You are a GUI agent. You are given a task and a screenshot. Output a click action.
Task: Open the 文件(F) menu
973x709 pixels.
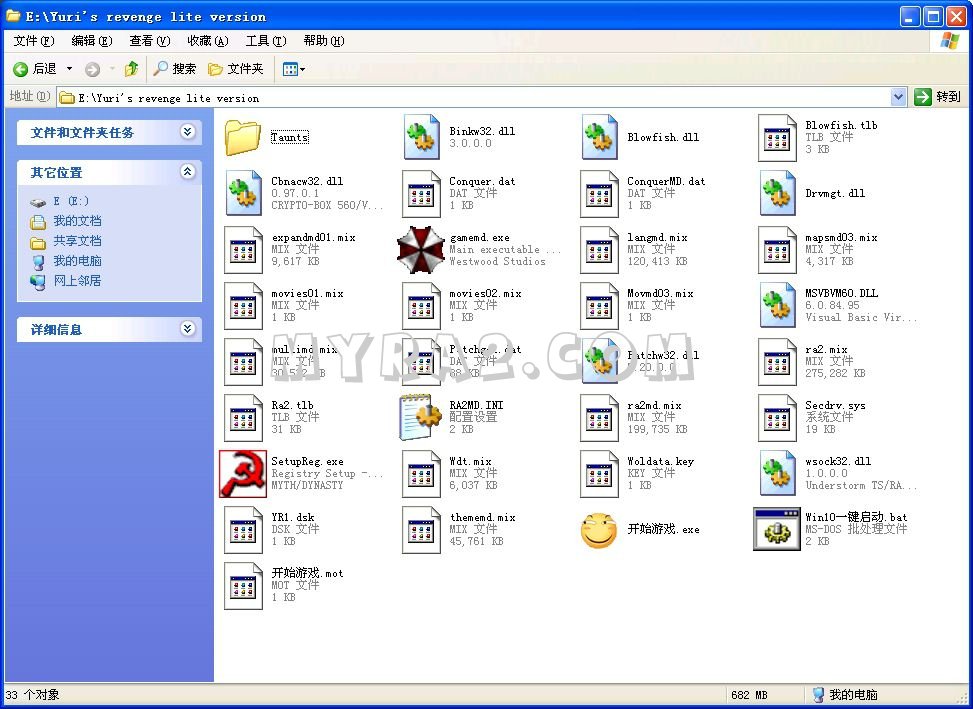click(34, 41)
